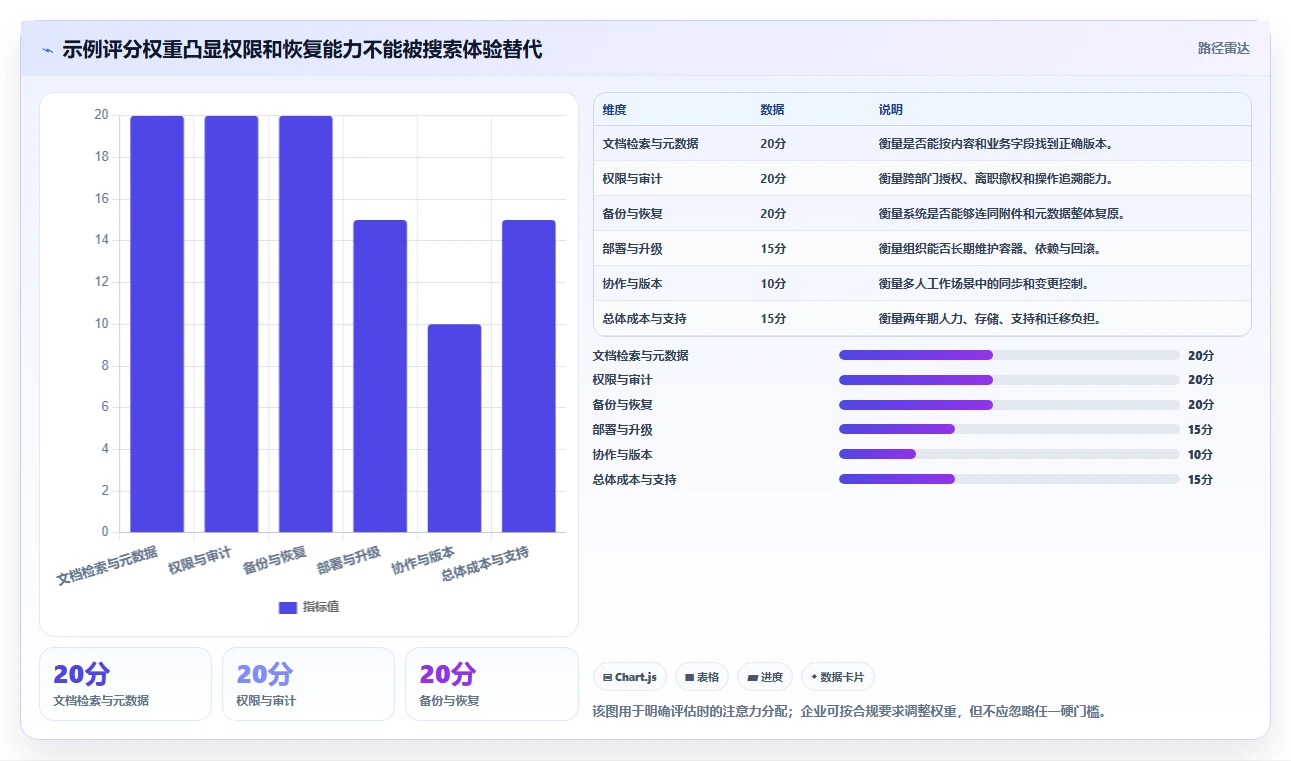The image size is (1291, 761).
Task: Select the 总体成本与支持 table cell
Action: pos(644,319)
